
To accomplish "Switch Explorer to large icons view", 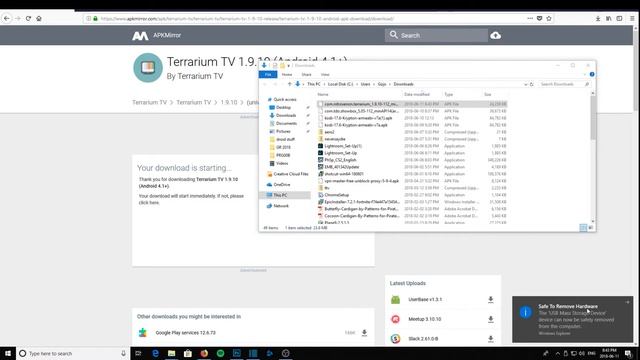I will point(591,228).
